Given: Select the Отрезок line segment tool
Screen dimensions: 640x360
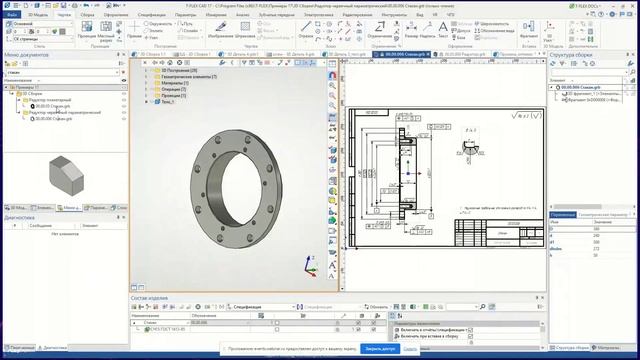Looking at the screenshot, I should (x=305, y=30).
